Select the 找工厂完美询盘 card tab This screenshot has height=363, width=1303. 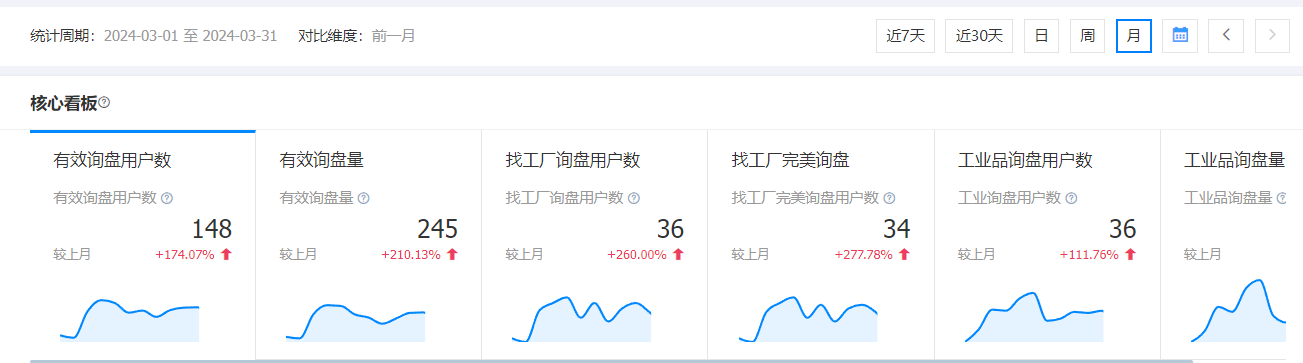pyautogui.click(x=820, y=244)
